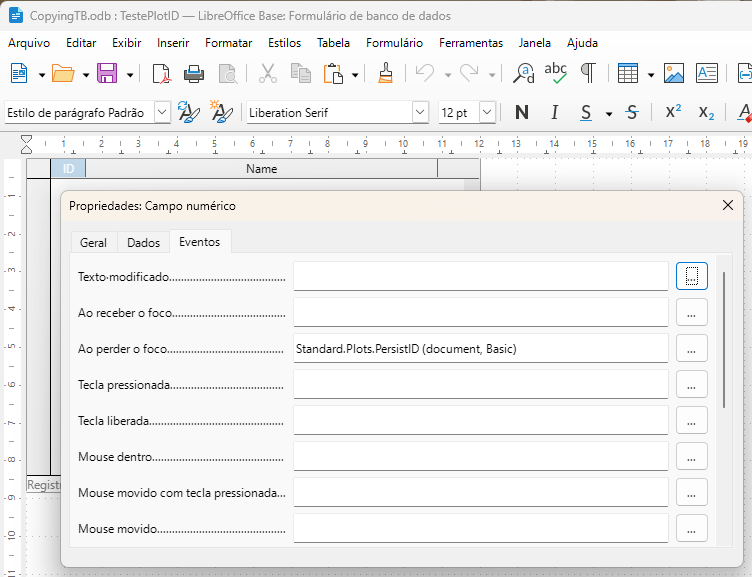This screenshot has height=577, width=752.
Task: Click the Superscript icon
Action: click(674, 112)
